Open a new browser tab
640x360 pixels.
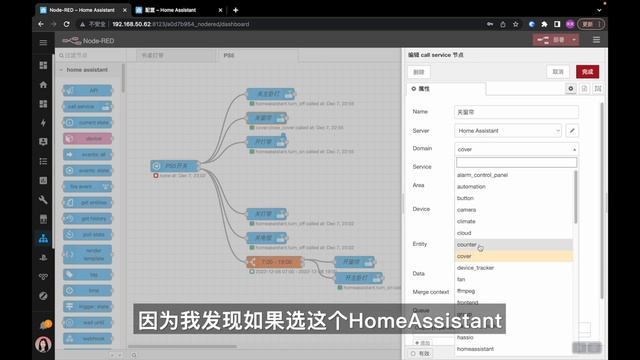point(236,10)
